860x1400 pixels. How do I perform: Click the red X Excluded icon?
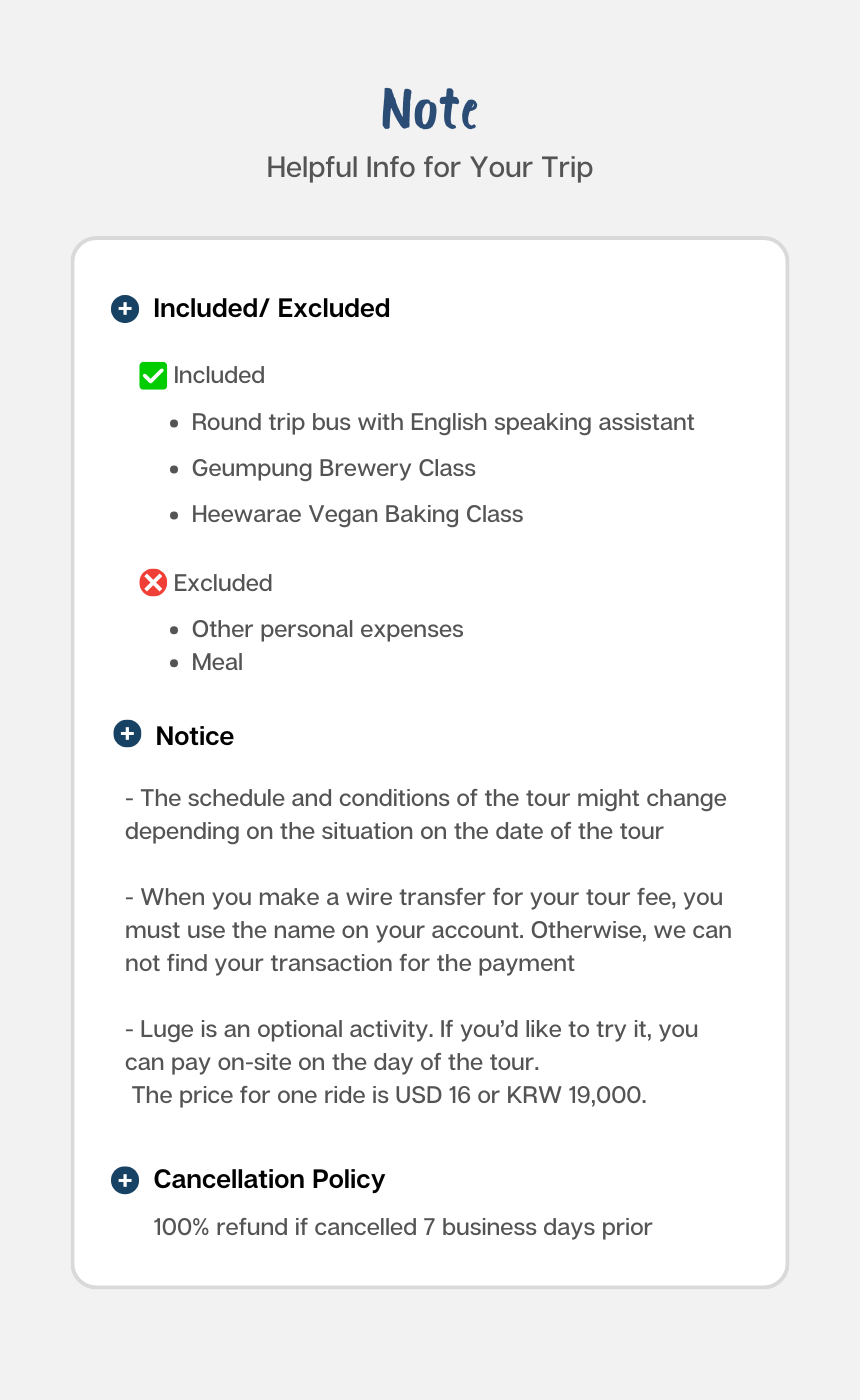click(153, 582)
